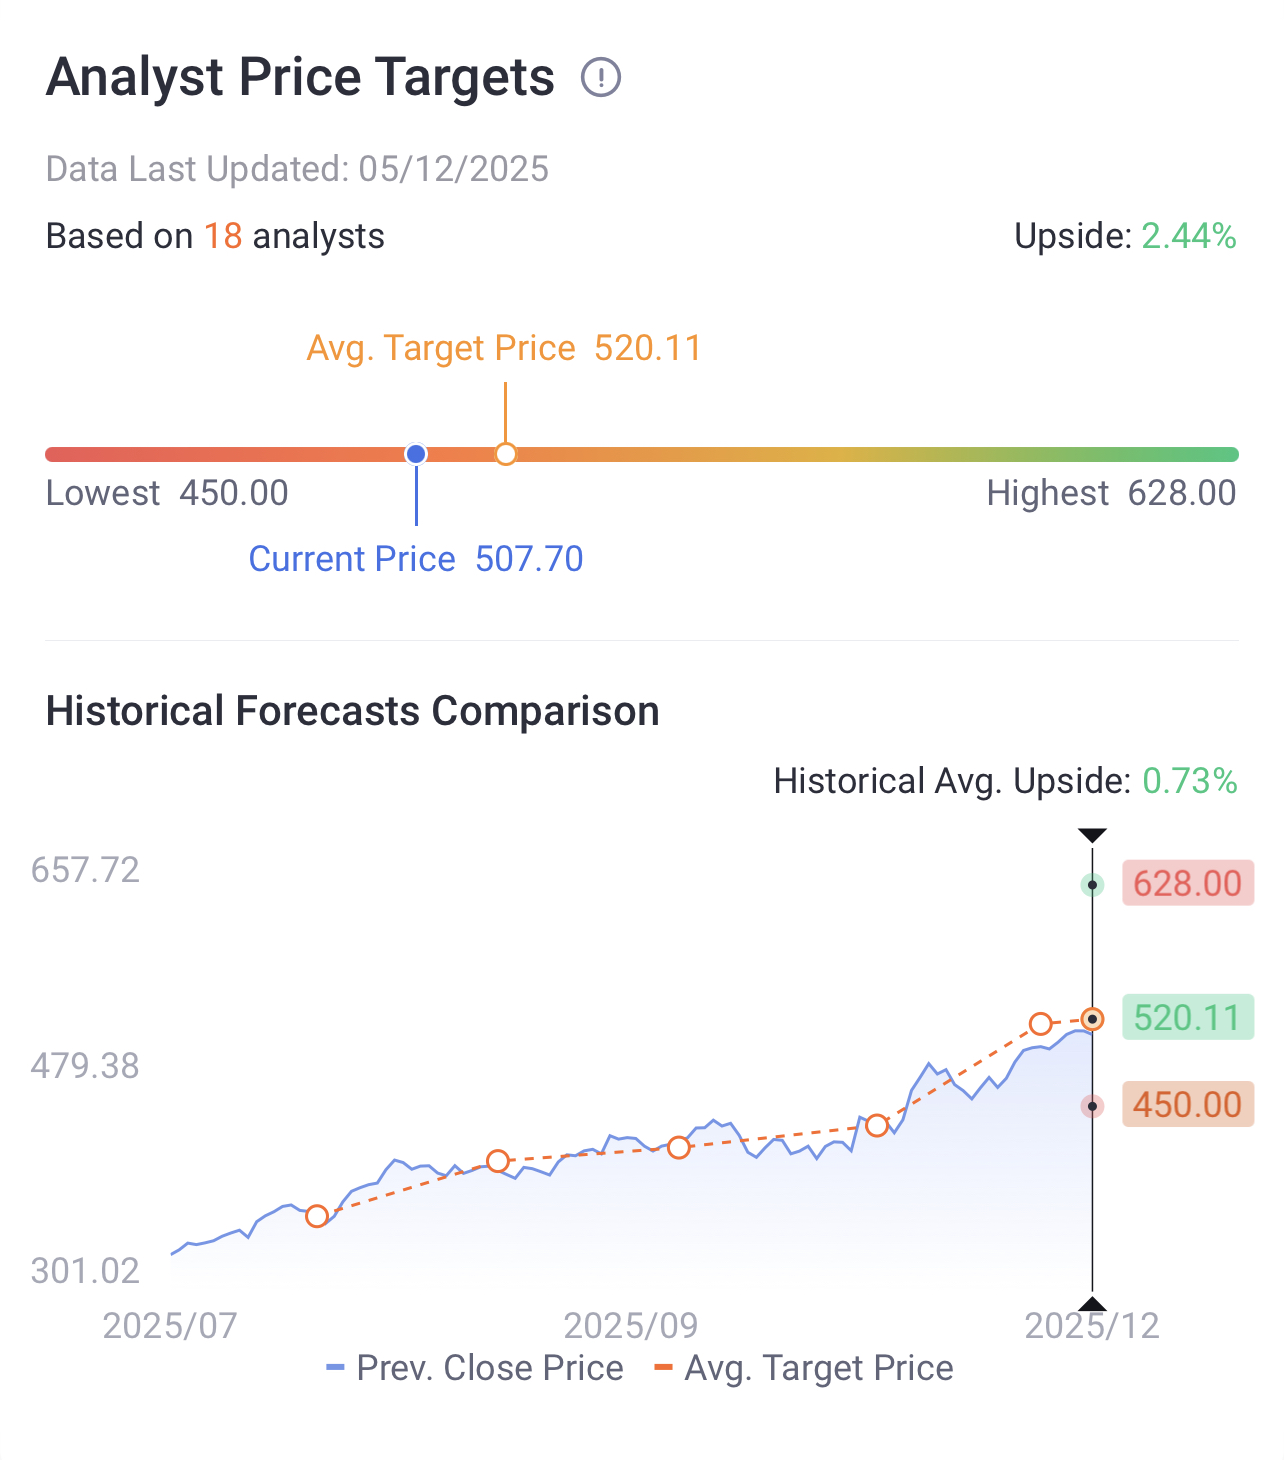Click the info icon beside Analyst Price Targets
The width and height of the screenshot is (1284, 1460).
click(x=601, y=78)
